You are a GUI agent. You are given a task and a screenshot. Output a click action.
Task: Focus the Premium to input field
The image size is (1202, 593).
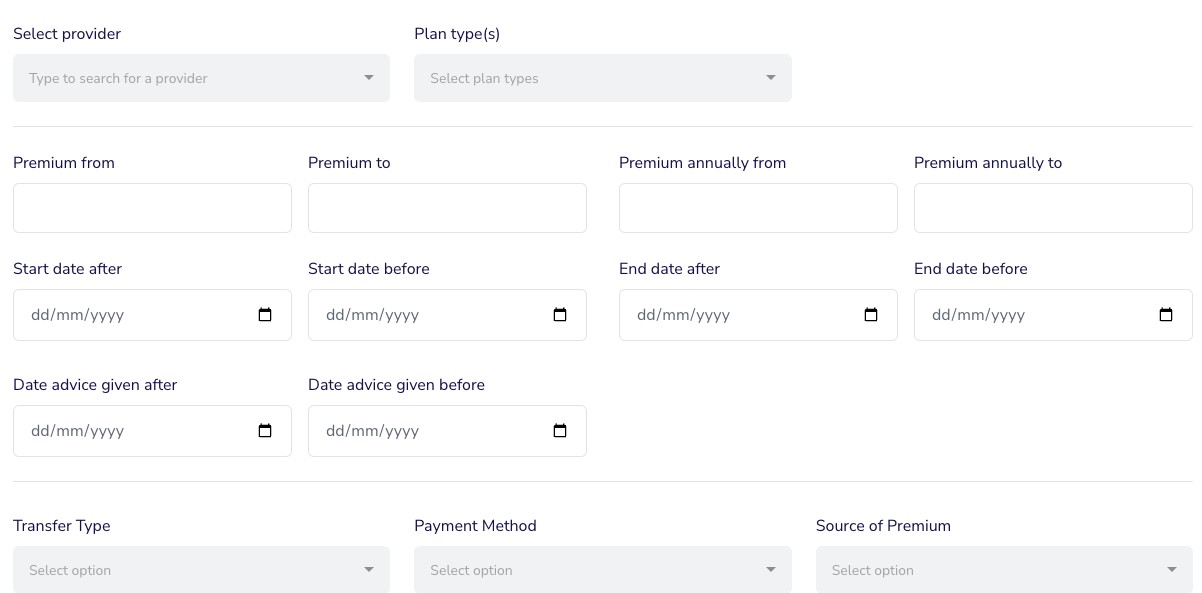point(447,208)
